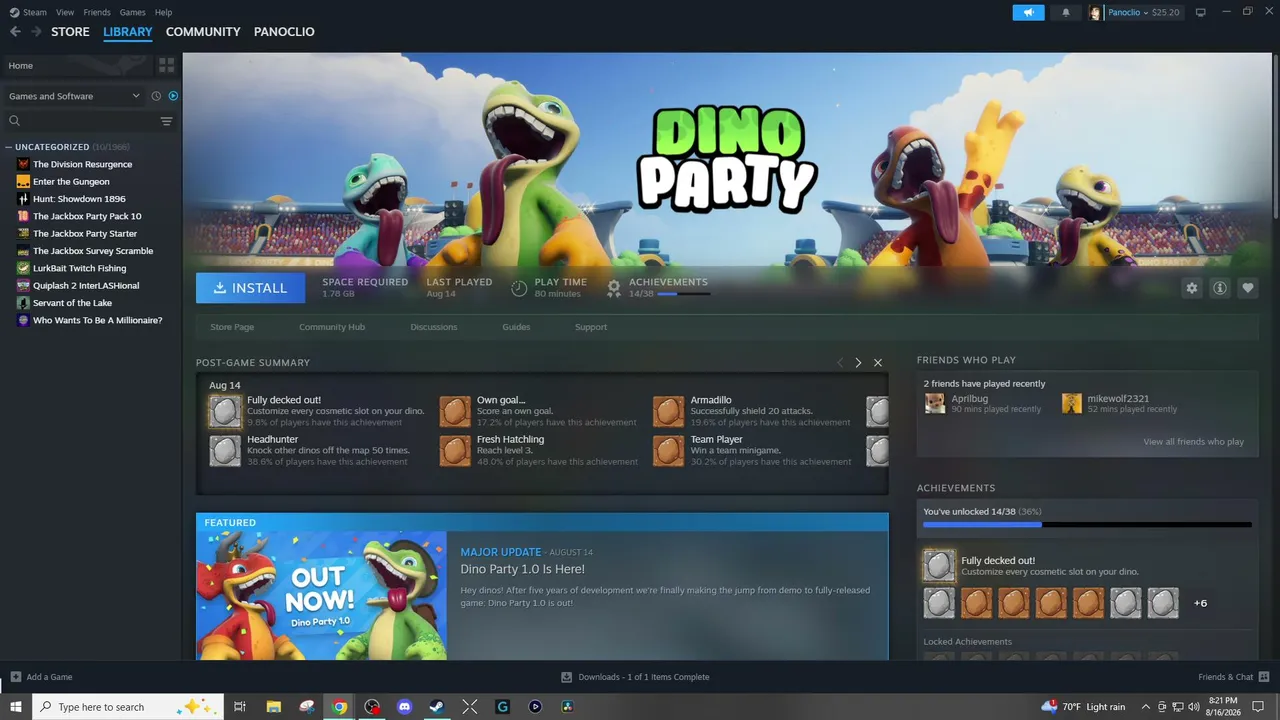This screenshot has width=1280, height=720.
Task: Sort library by recent activity clock icon
Action: click(156, 96)
